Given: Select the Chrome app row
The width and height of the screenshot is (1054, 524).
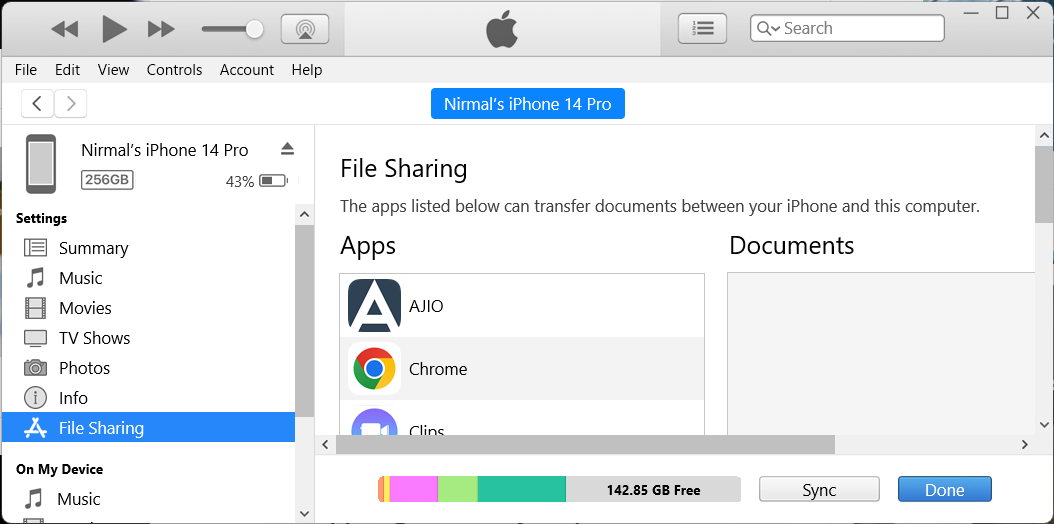Looking at the screenshot, I should tap(522, 369).
